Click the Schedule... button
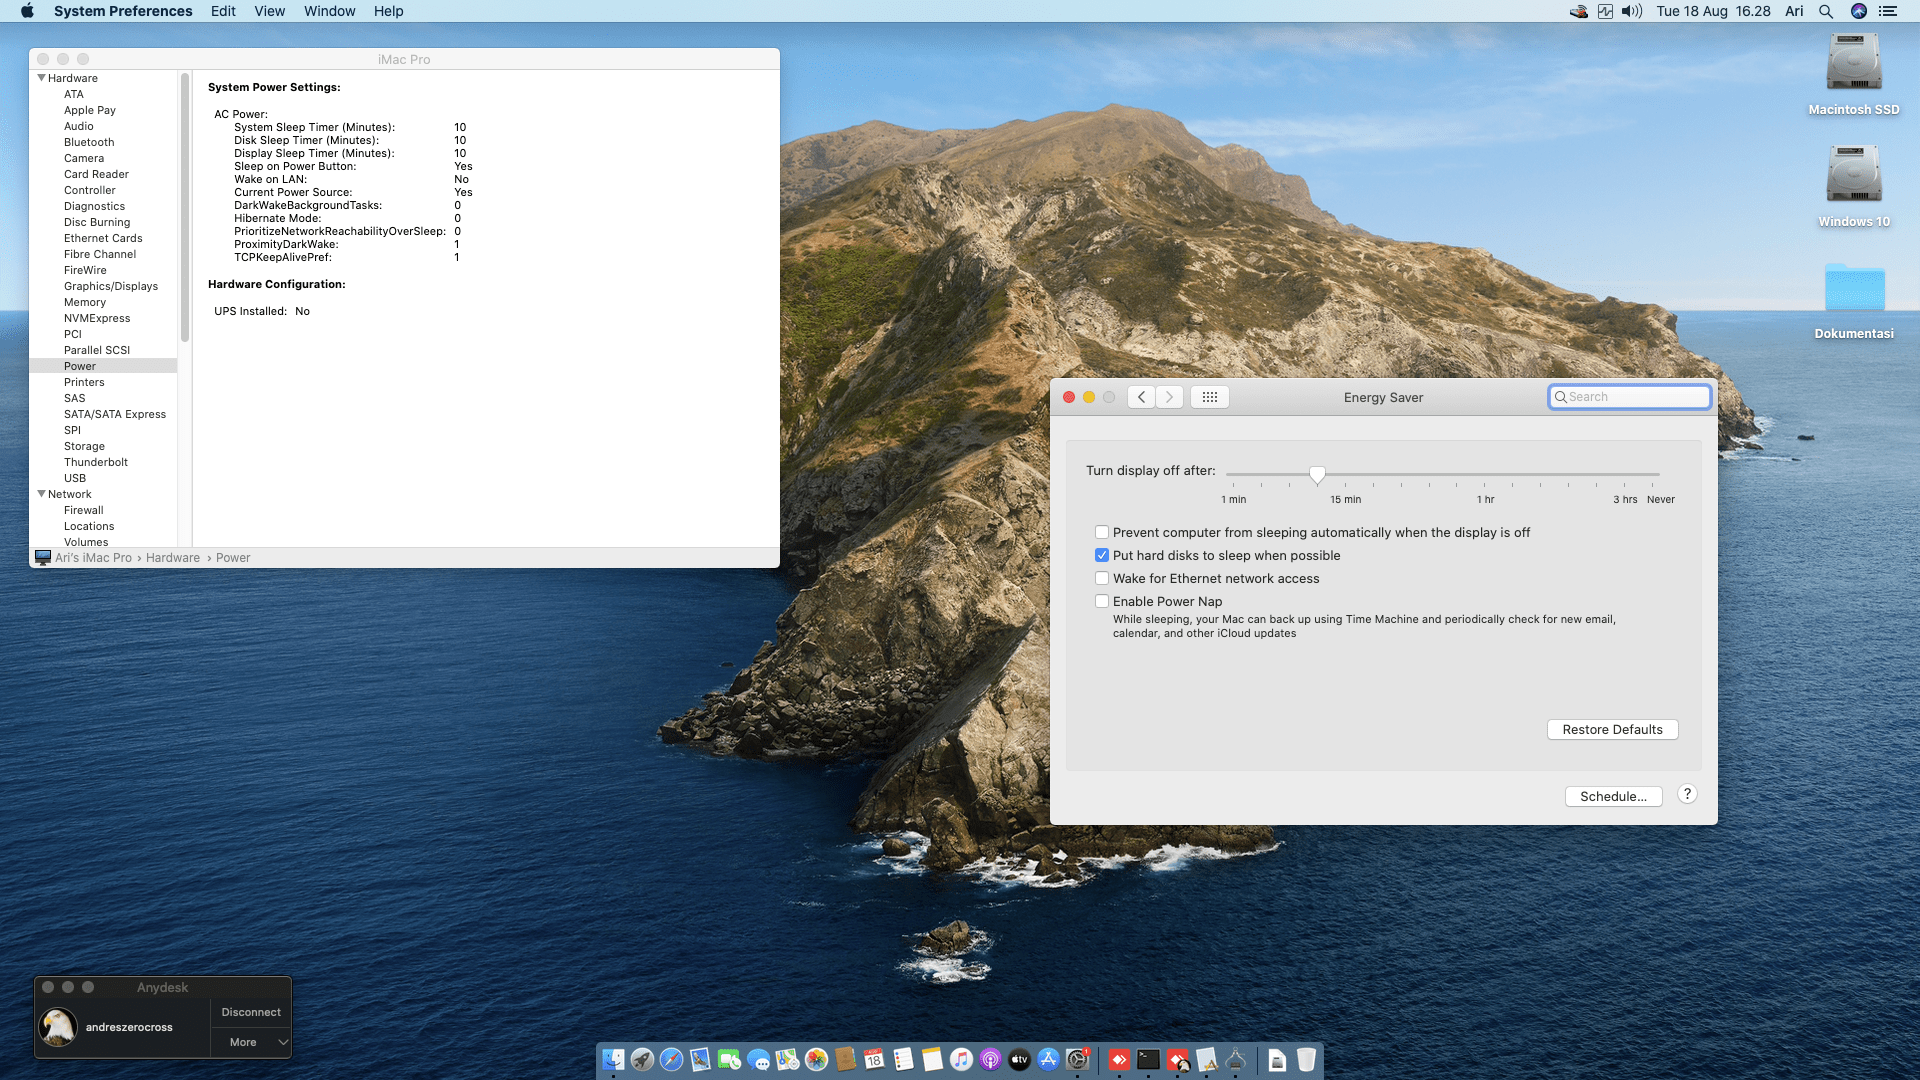This screenshot has height=1080, width=1920. tap(1613, 796)
